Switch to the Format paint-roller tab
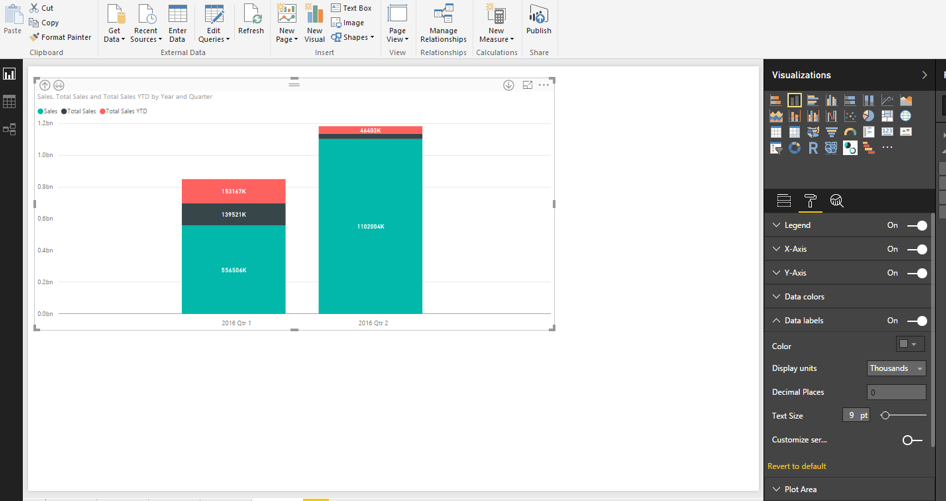Image resolution: width=946 pixels, height=501 pixels. tap(810, 201)
